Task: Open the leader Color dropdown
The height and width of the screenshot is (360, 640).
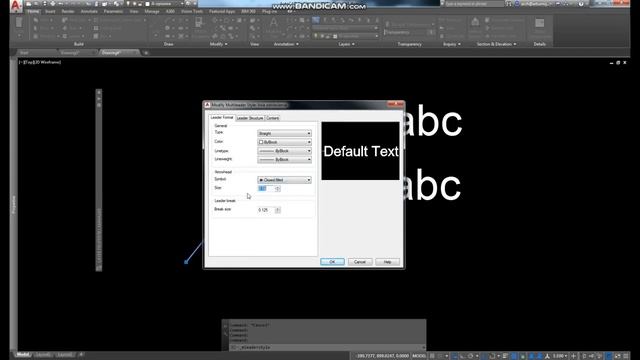Action: point(284,142)
